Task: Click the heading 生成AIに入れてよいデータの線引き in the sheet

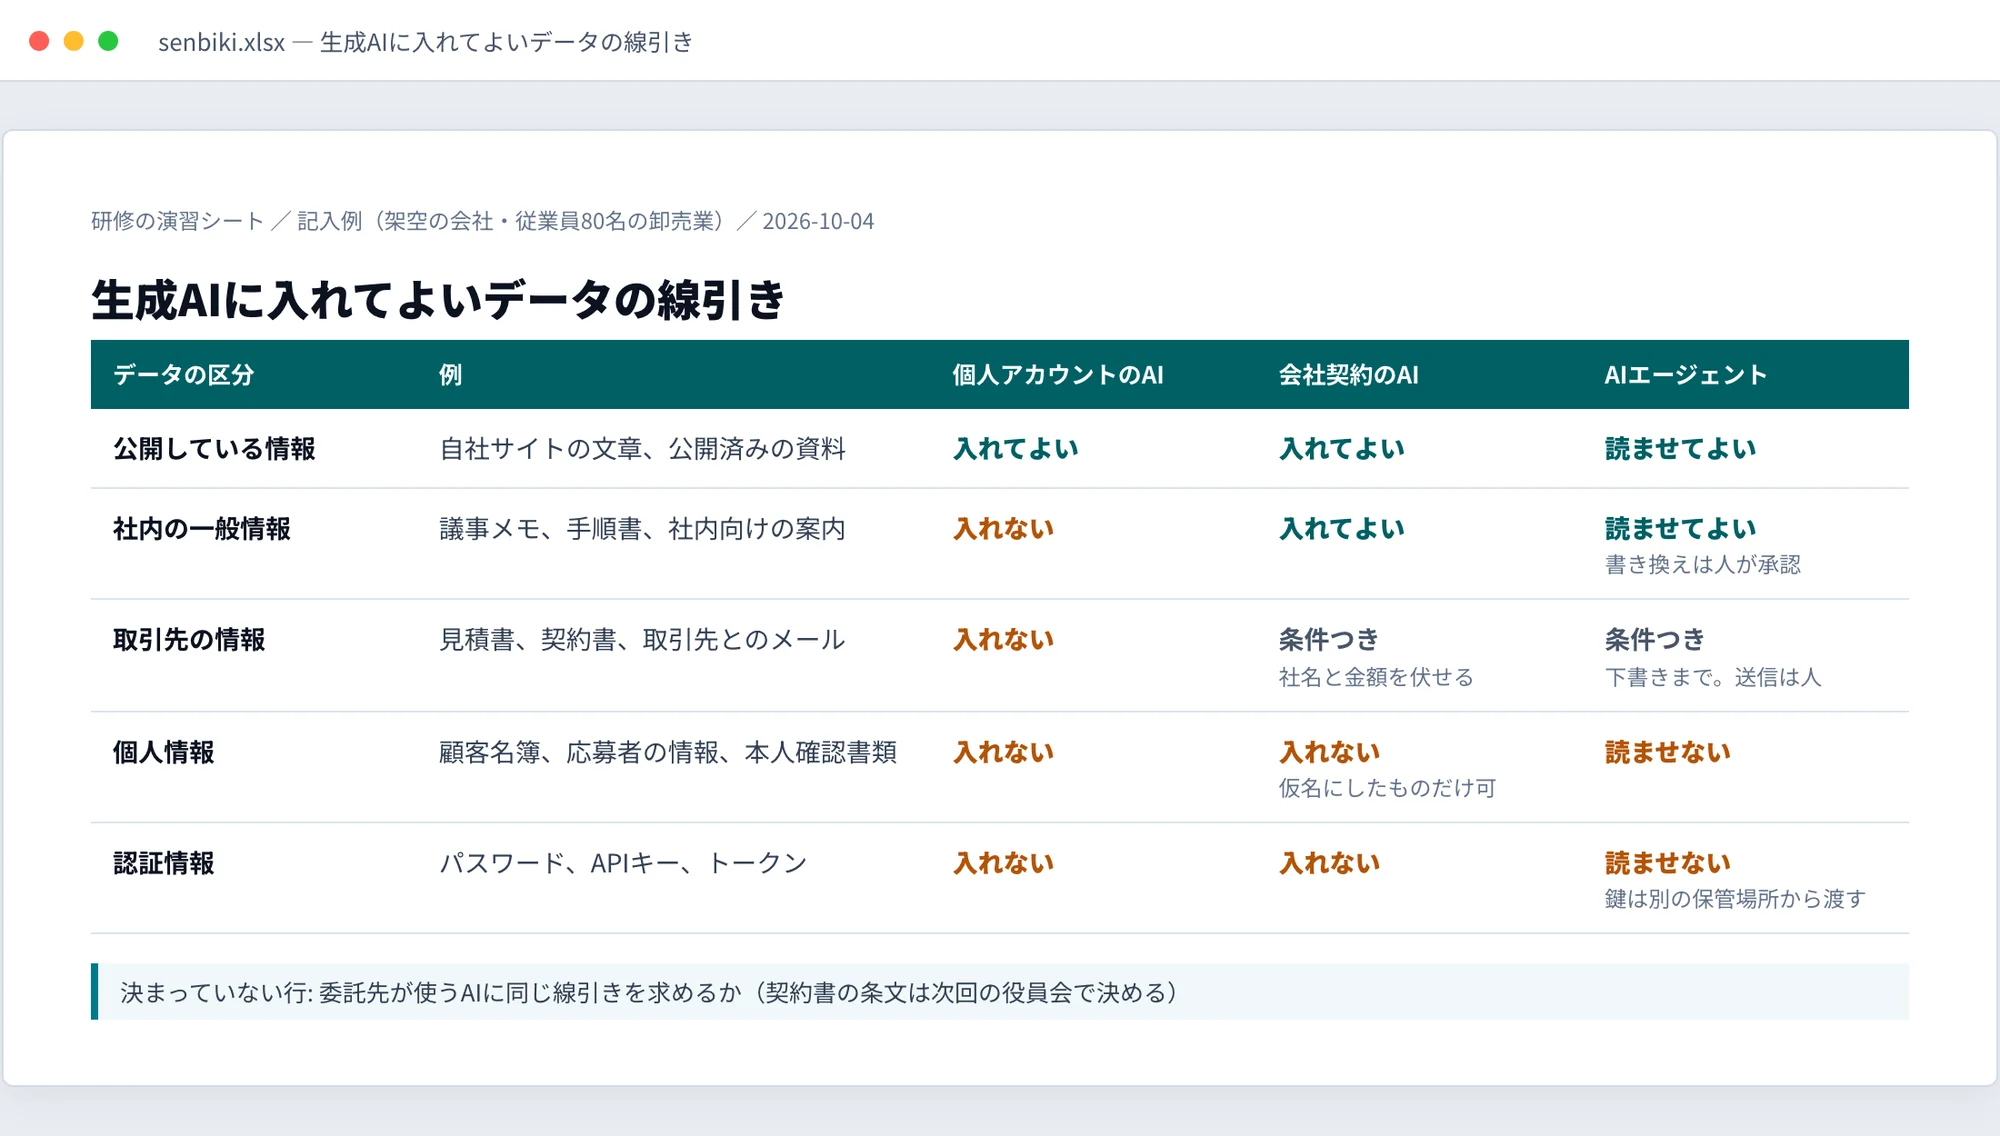Action: click(438, 299)
